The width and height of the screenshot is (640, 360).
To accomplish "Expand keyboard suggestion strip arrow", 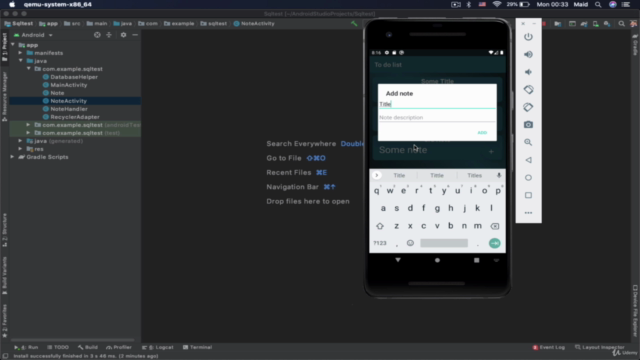I will tap(377, 176).
